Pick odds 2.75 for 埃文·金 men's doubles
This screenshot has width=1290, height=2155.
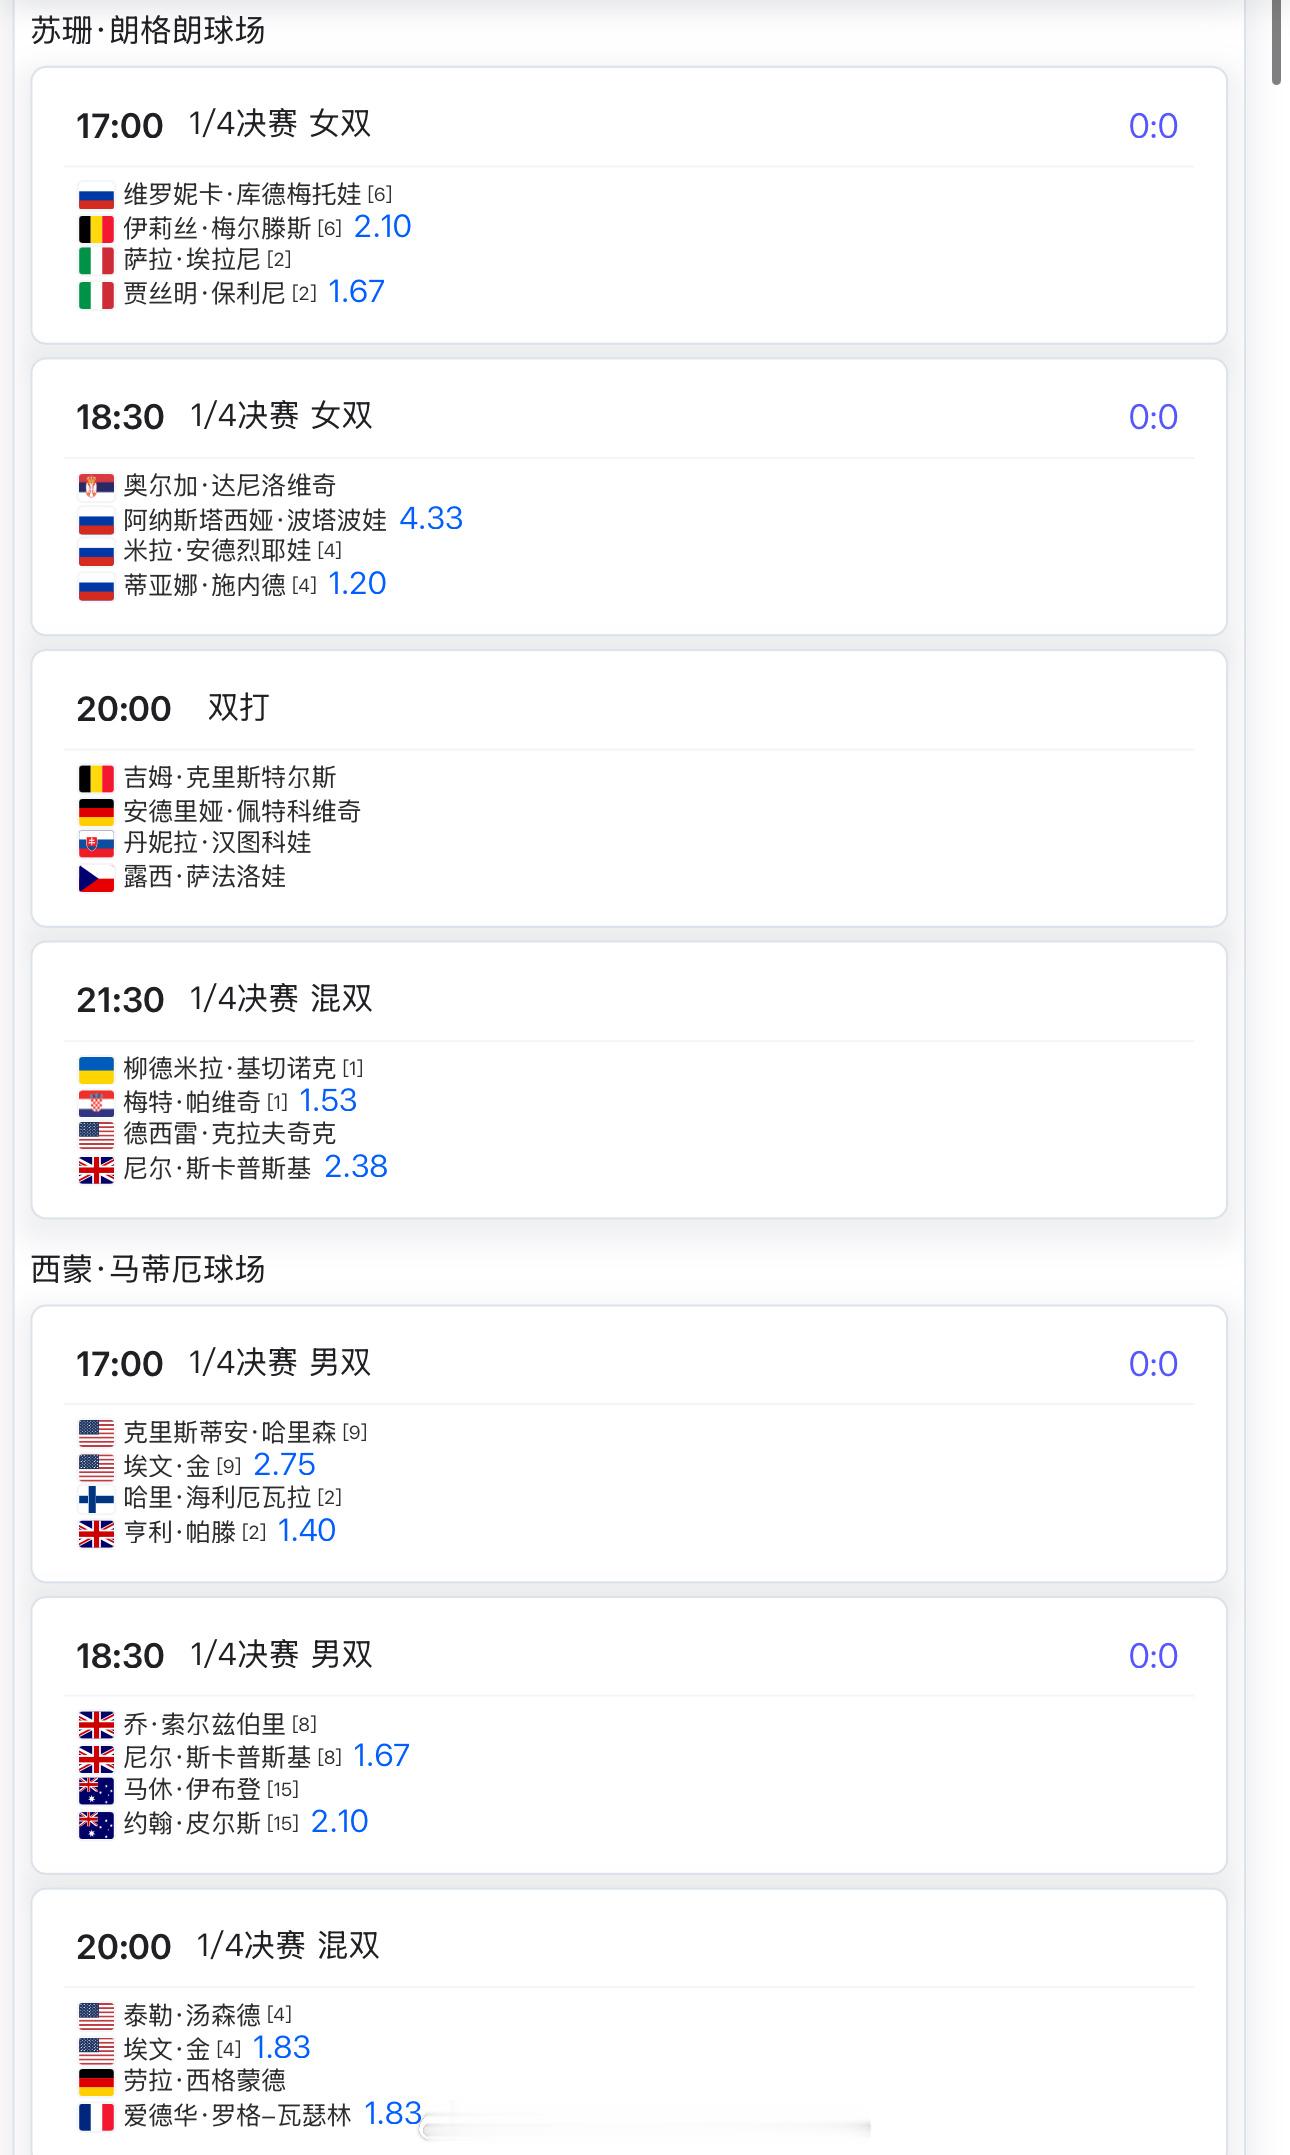284,1465
